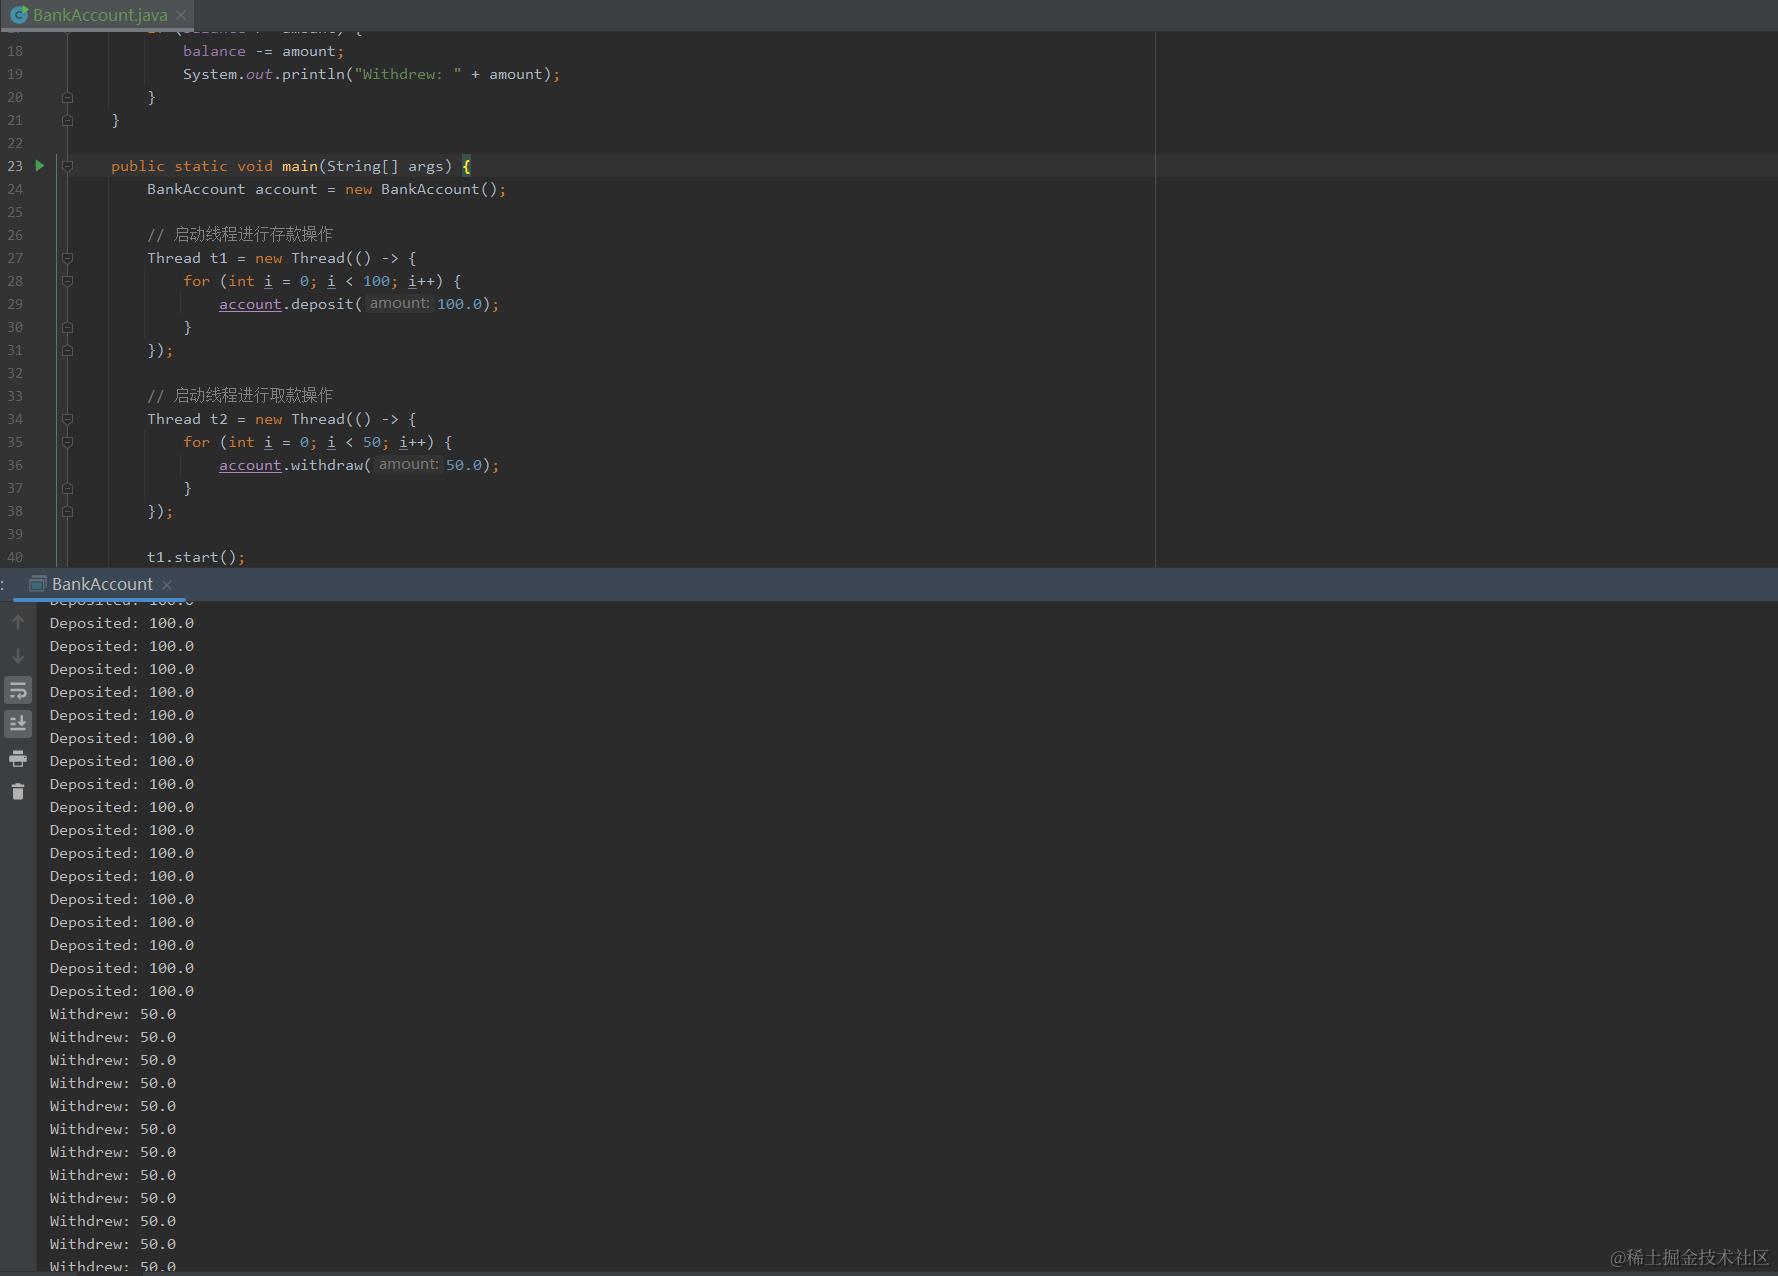Select the BankAccount run tab

point(101,584)
